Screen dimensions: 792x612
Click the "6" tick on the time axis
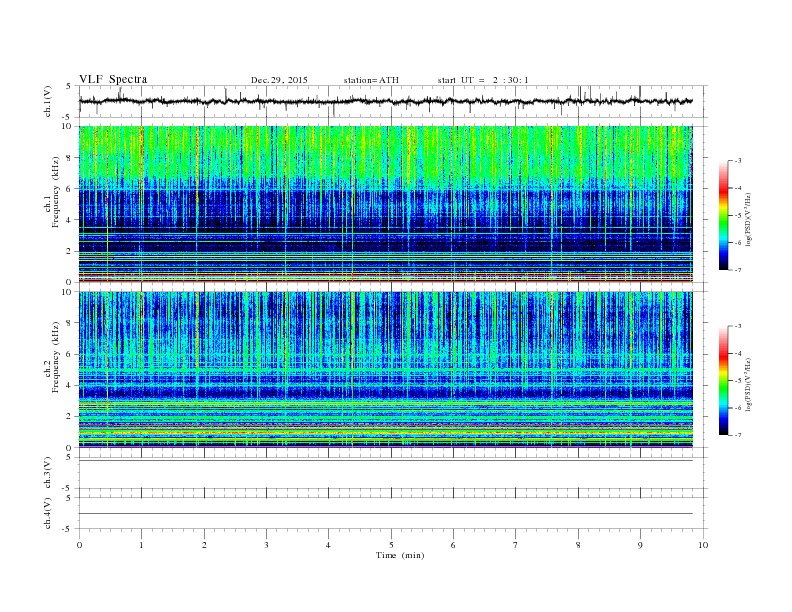(453, 545)
